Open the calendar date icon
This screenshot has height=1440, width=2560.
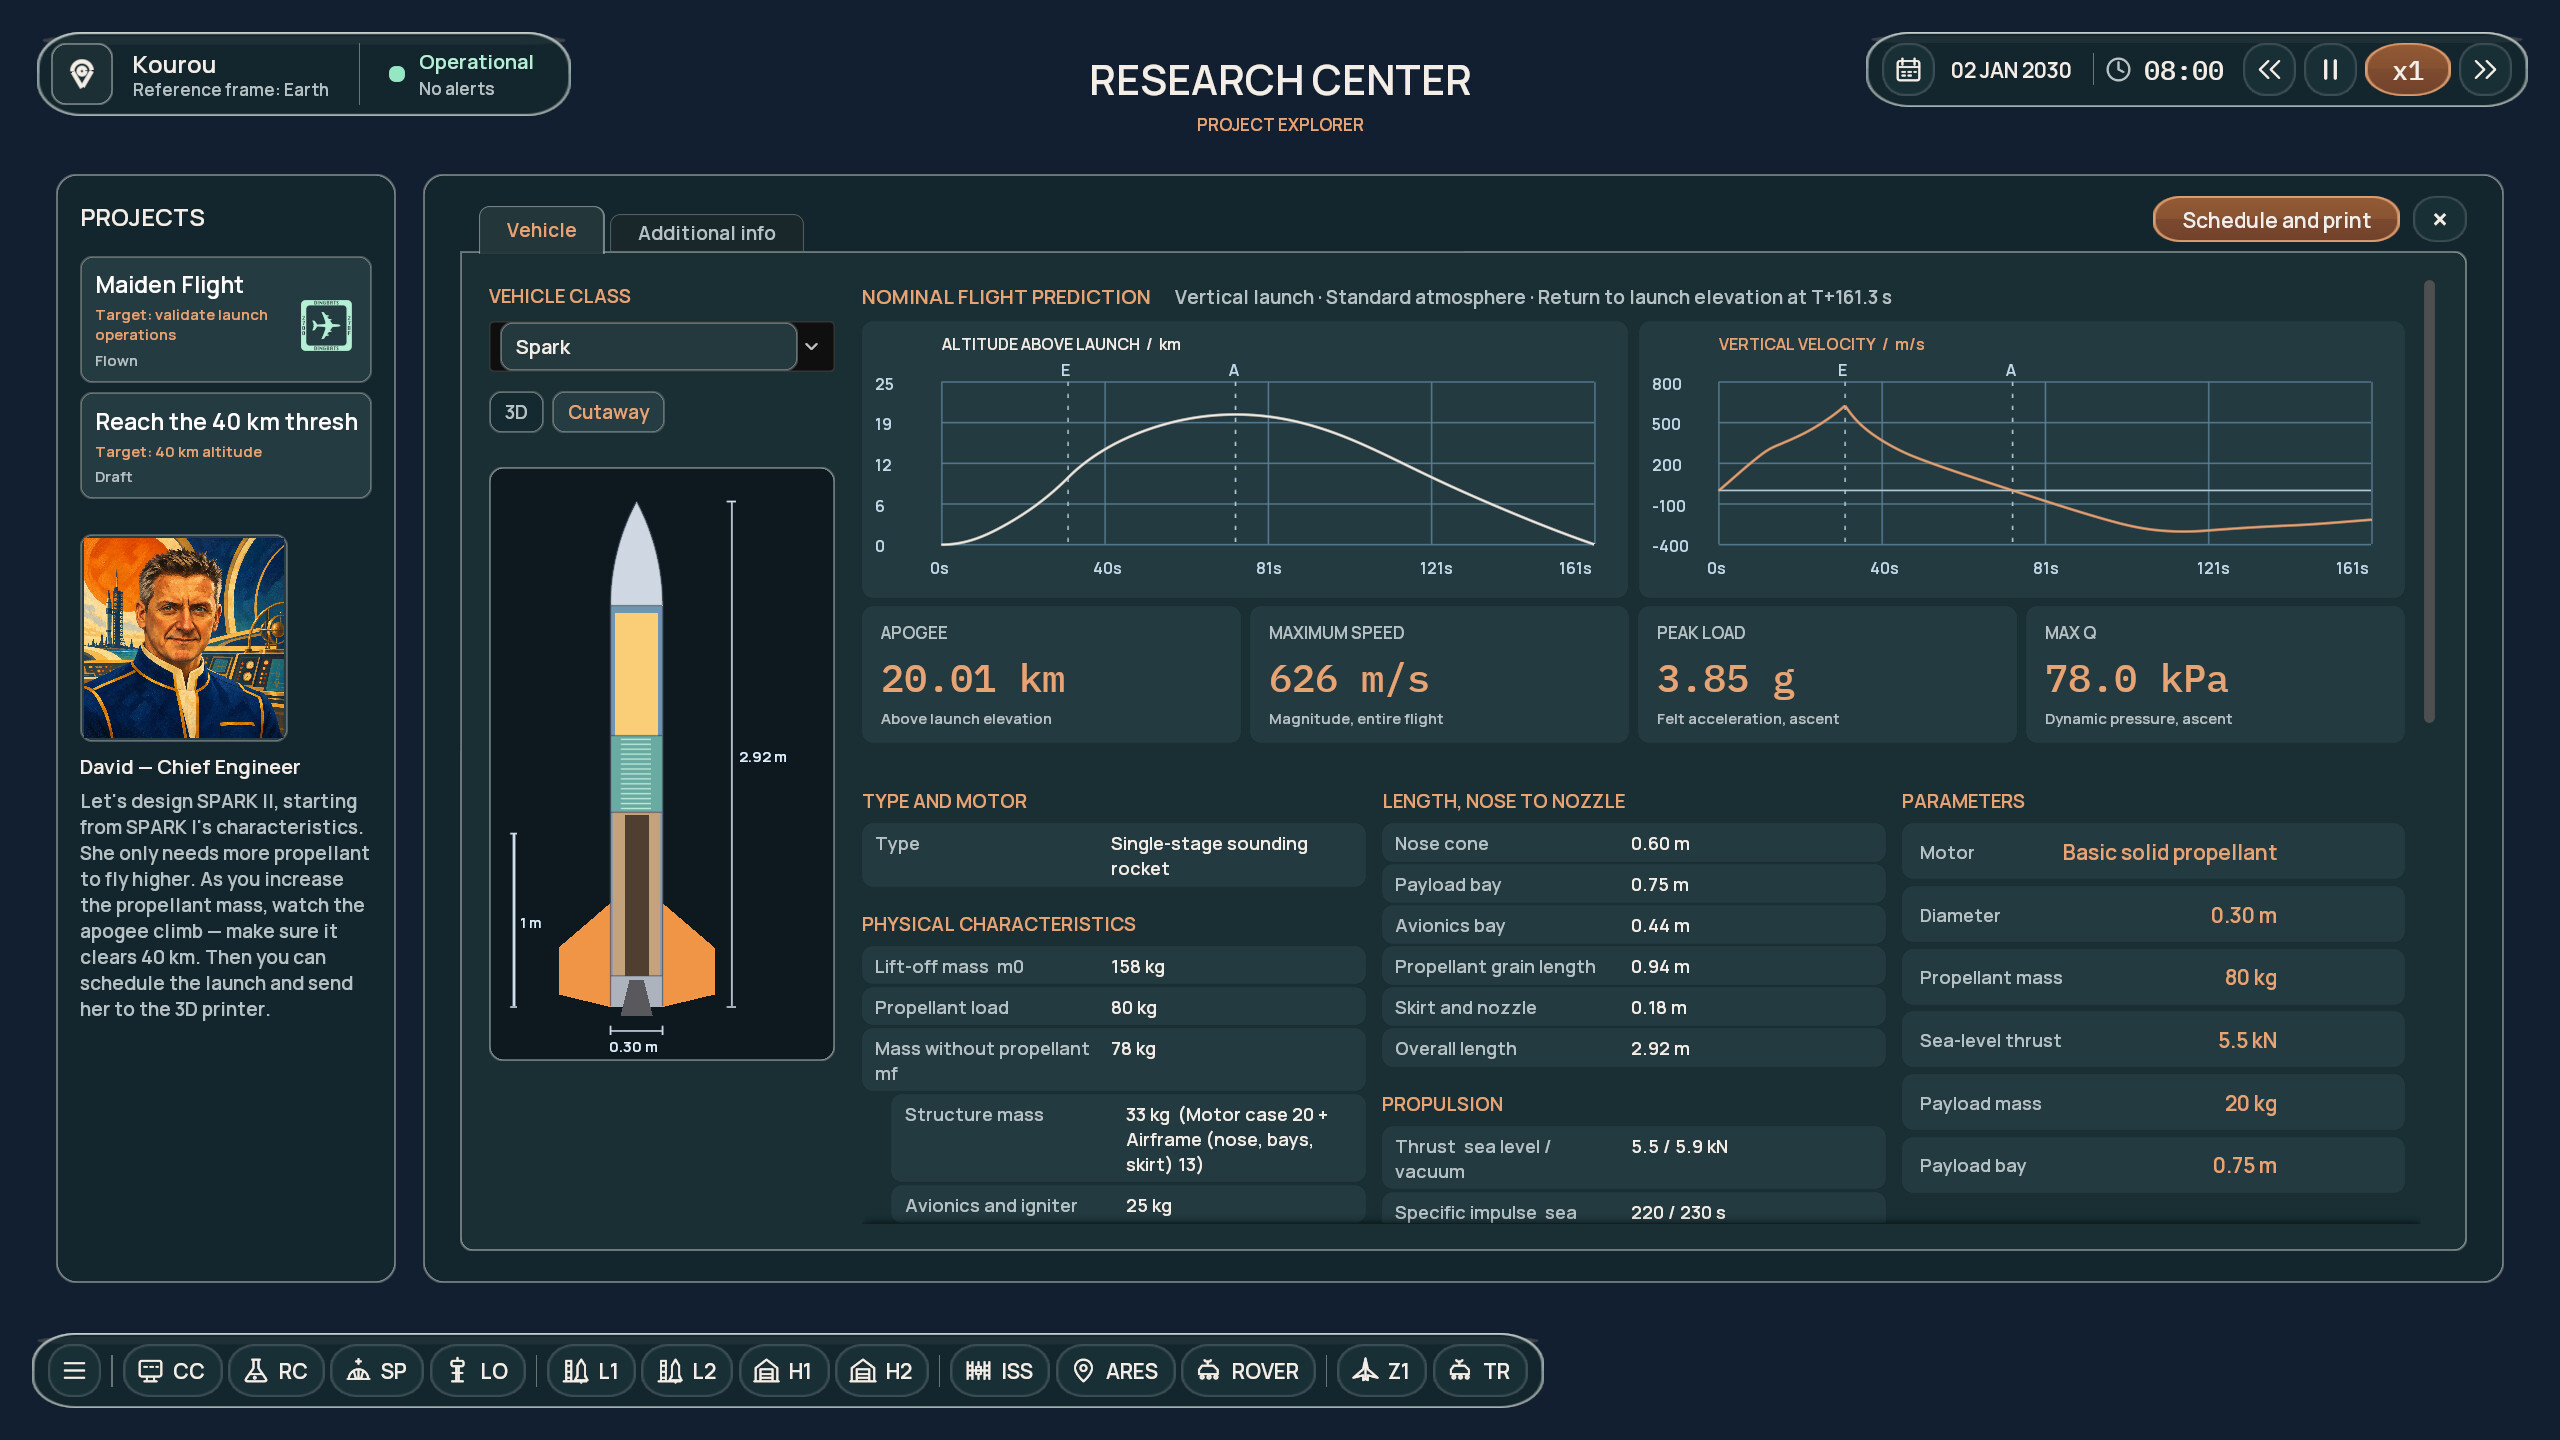1908,70
